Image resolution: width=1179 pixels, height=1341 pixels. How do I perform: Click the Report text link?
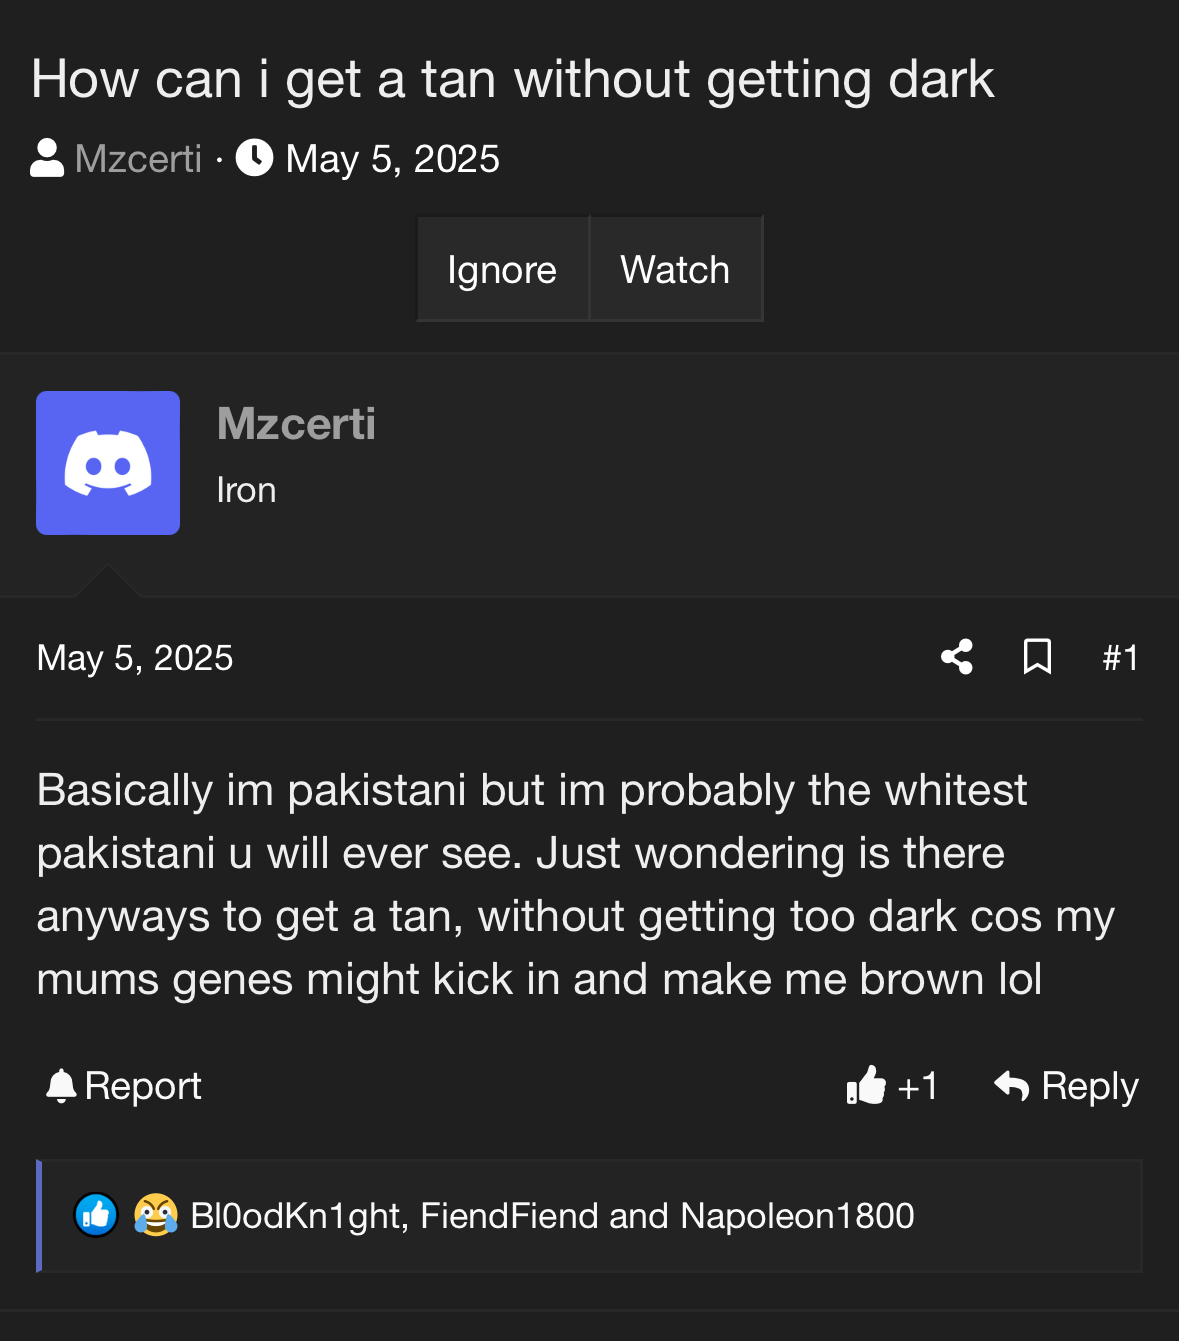click(x=143, y=1086)
